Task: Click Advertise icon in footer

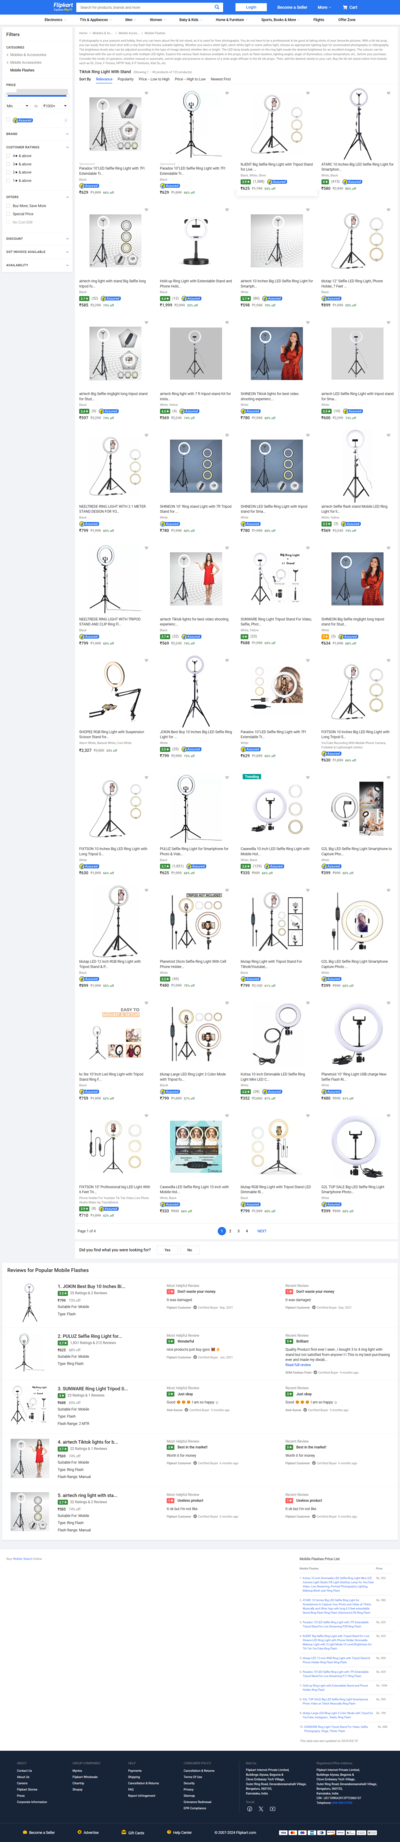Action: [x=80, y=1832]
